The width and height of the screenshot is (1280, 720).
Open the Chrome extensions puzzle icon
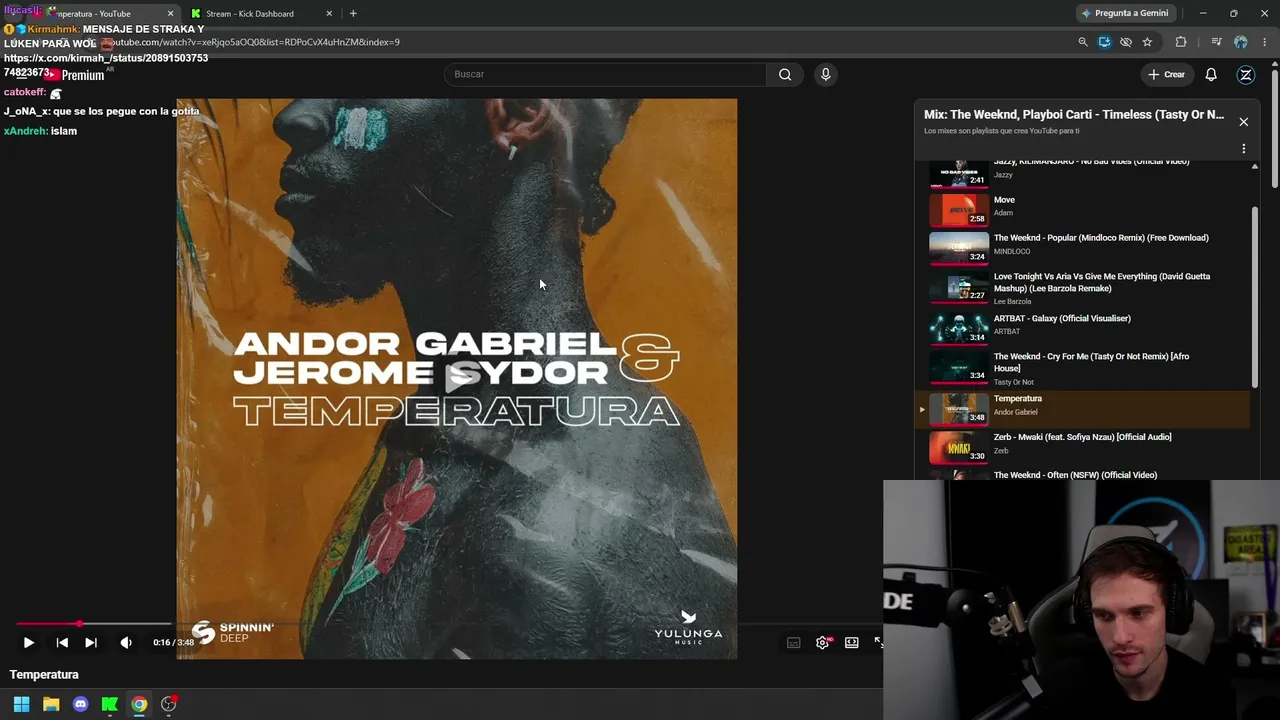(x=1181, y=42)
